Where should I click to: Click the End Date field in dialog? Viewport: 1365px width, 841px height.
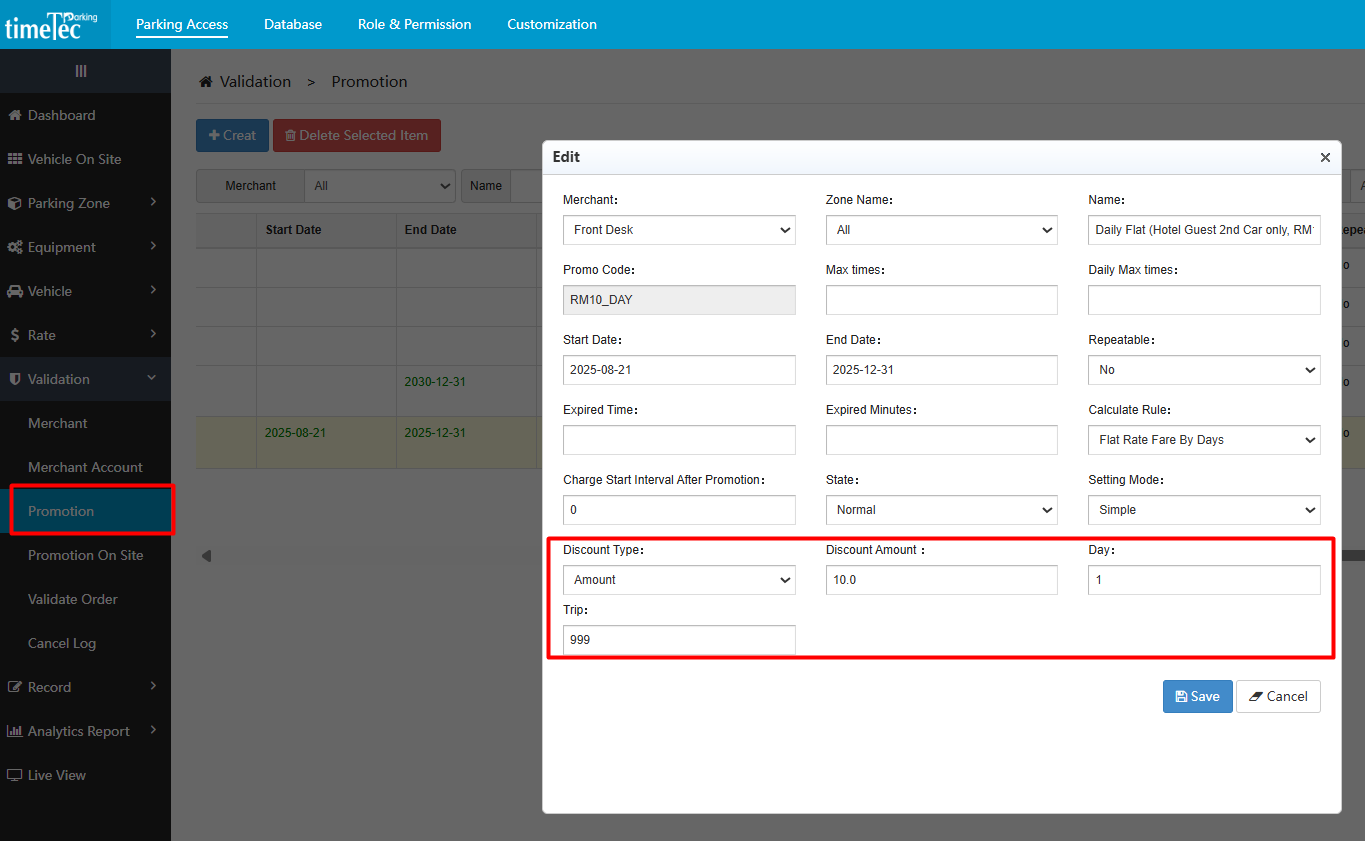click(x=941, y=370)
